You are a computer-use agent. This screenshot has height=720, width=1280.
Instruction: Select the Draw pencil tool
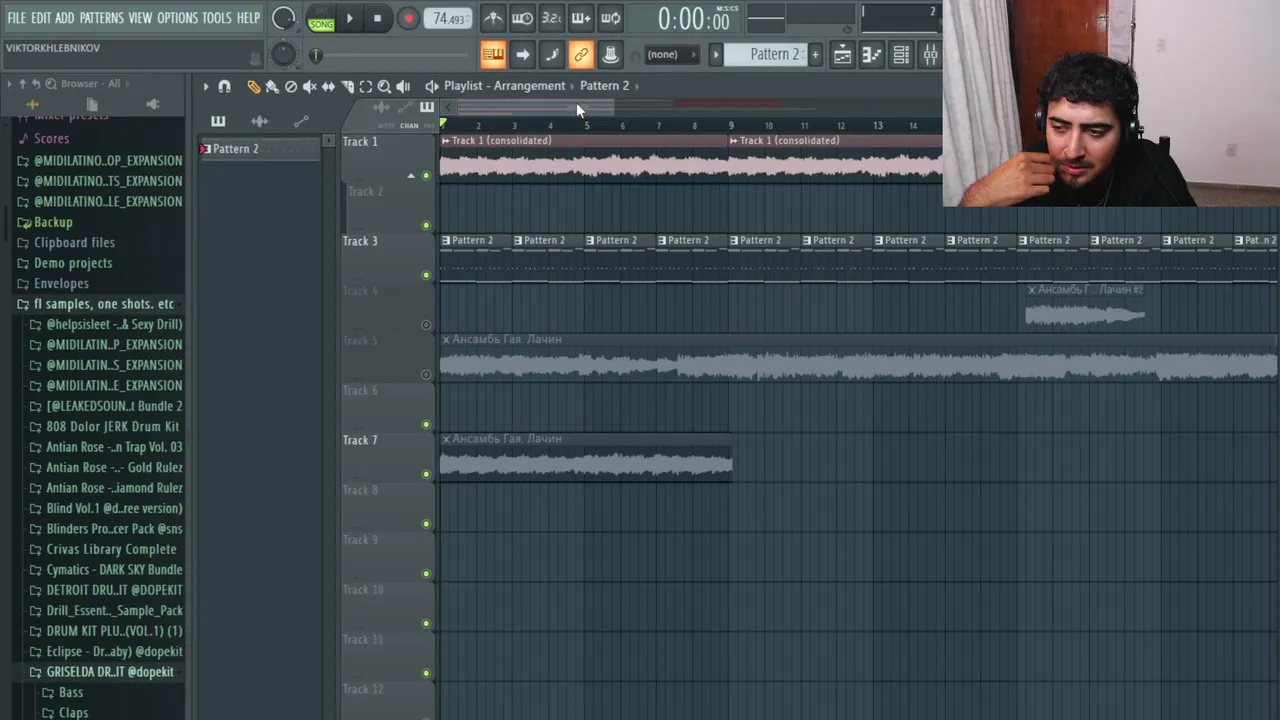point(253,87)
